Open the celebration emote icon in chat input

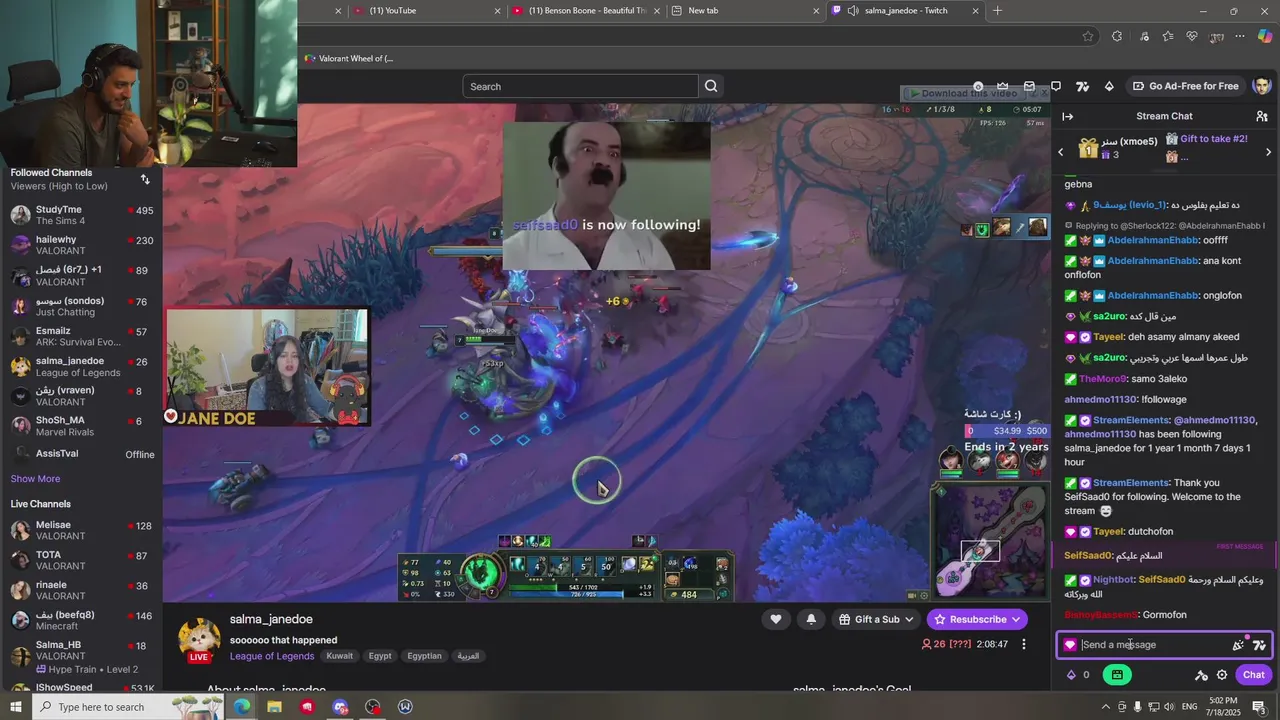point(1238,645)
